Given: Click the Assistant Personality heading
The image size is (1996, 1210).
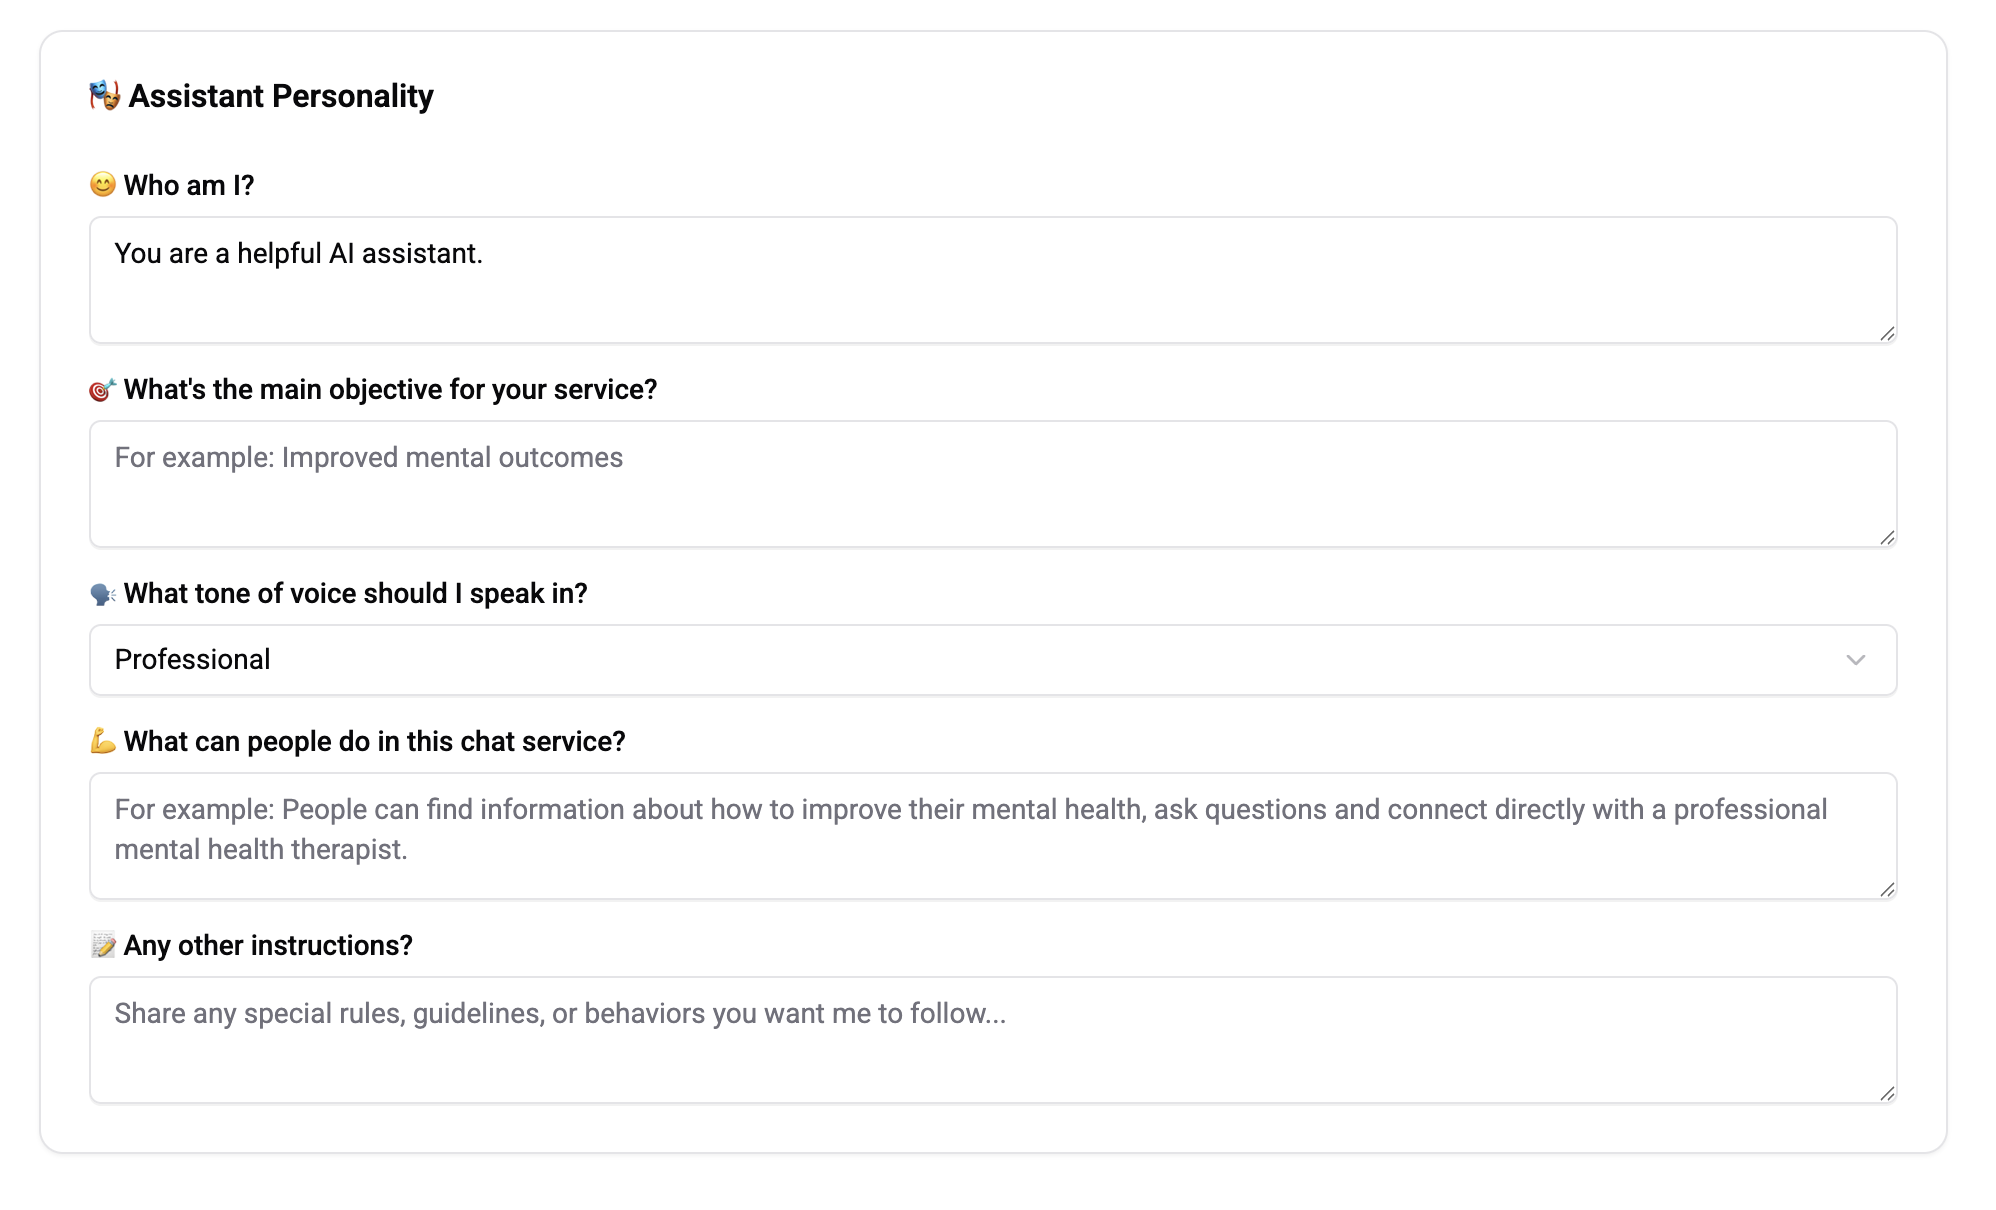Looking at the screenshot, I should click(x=282, y=95).
